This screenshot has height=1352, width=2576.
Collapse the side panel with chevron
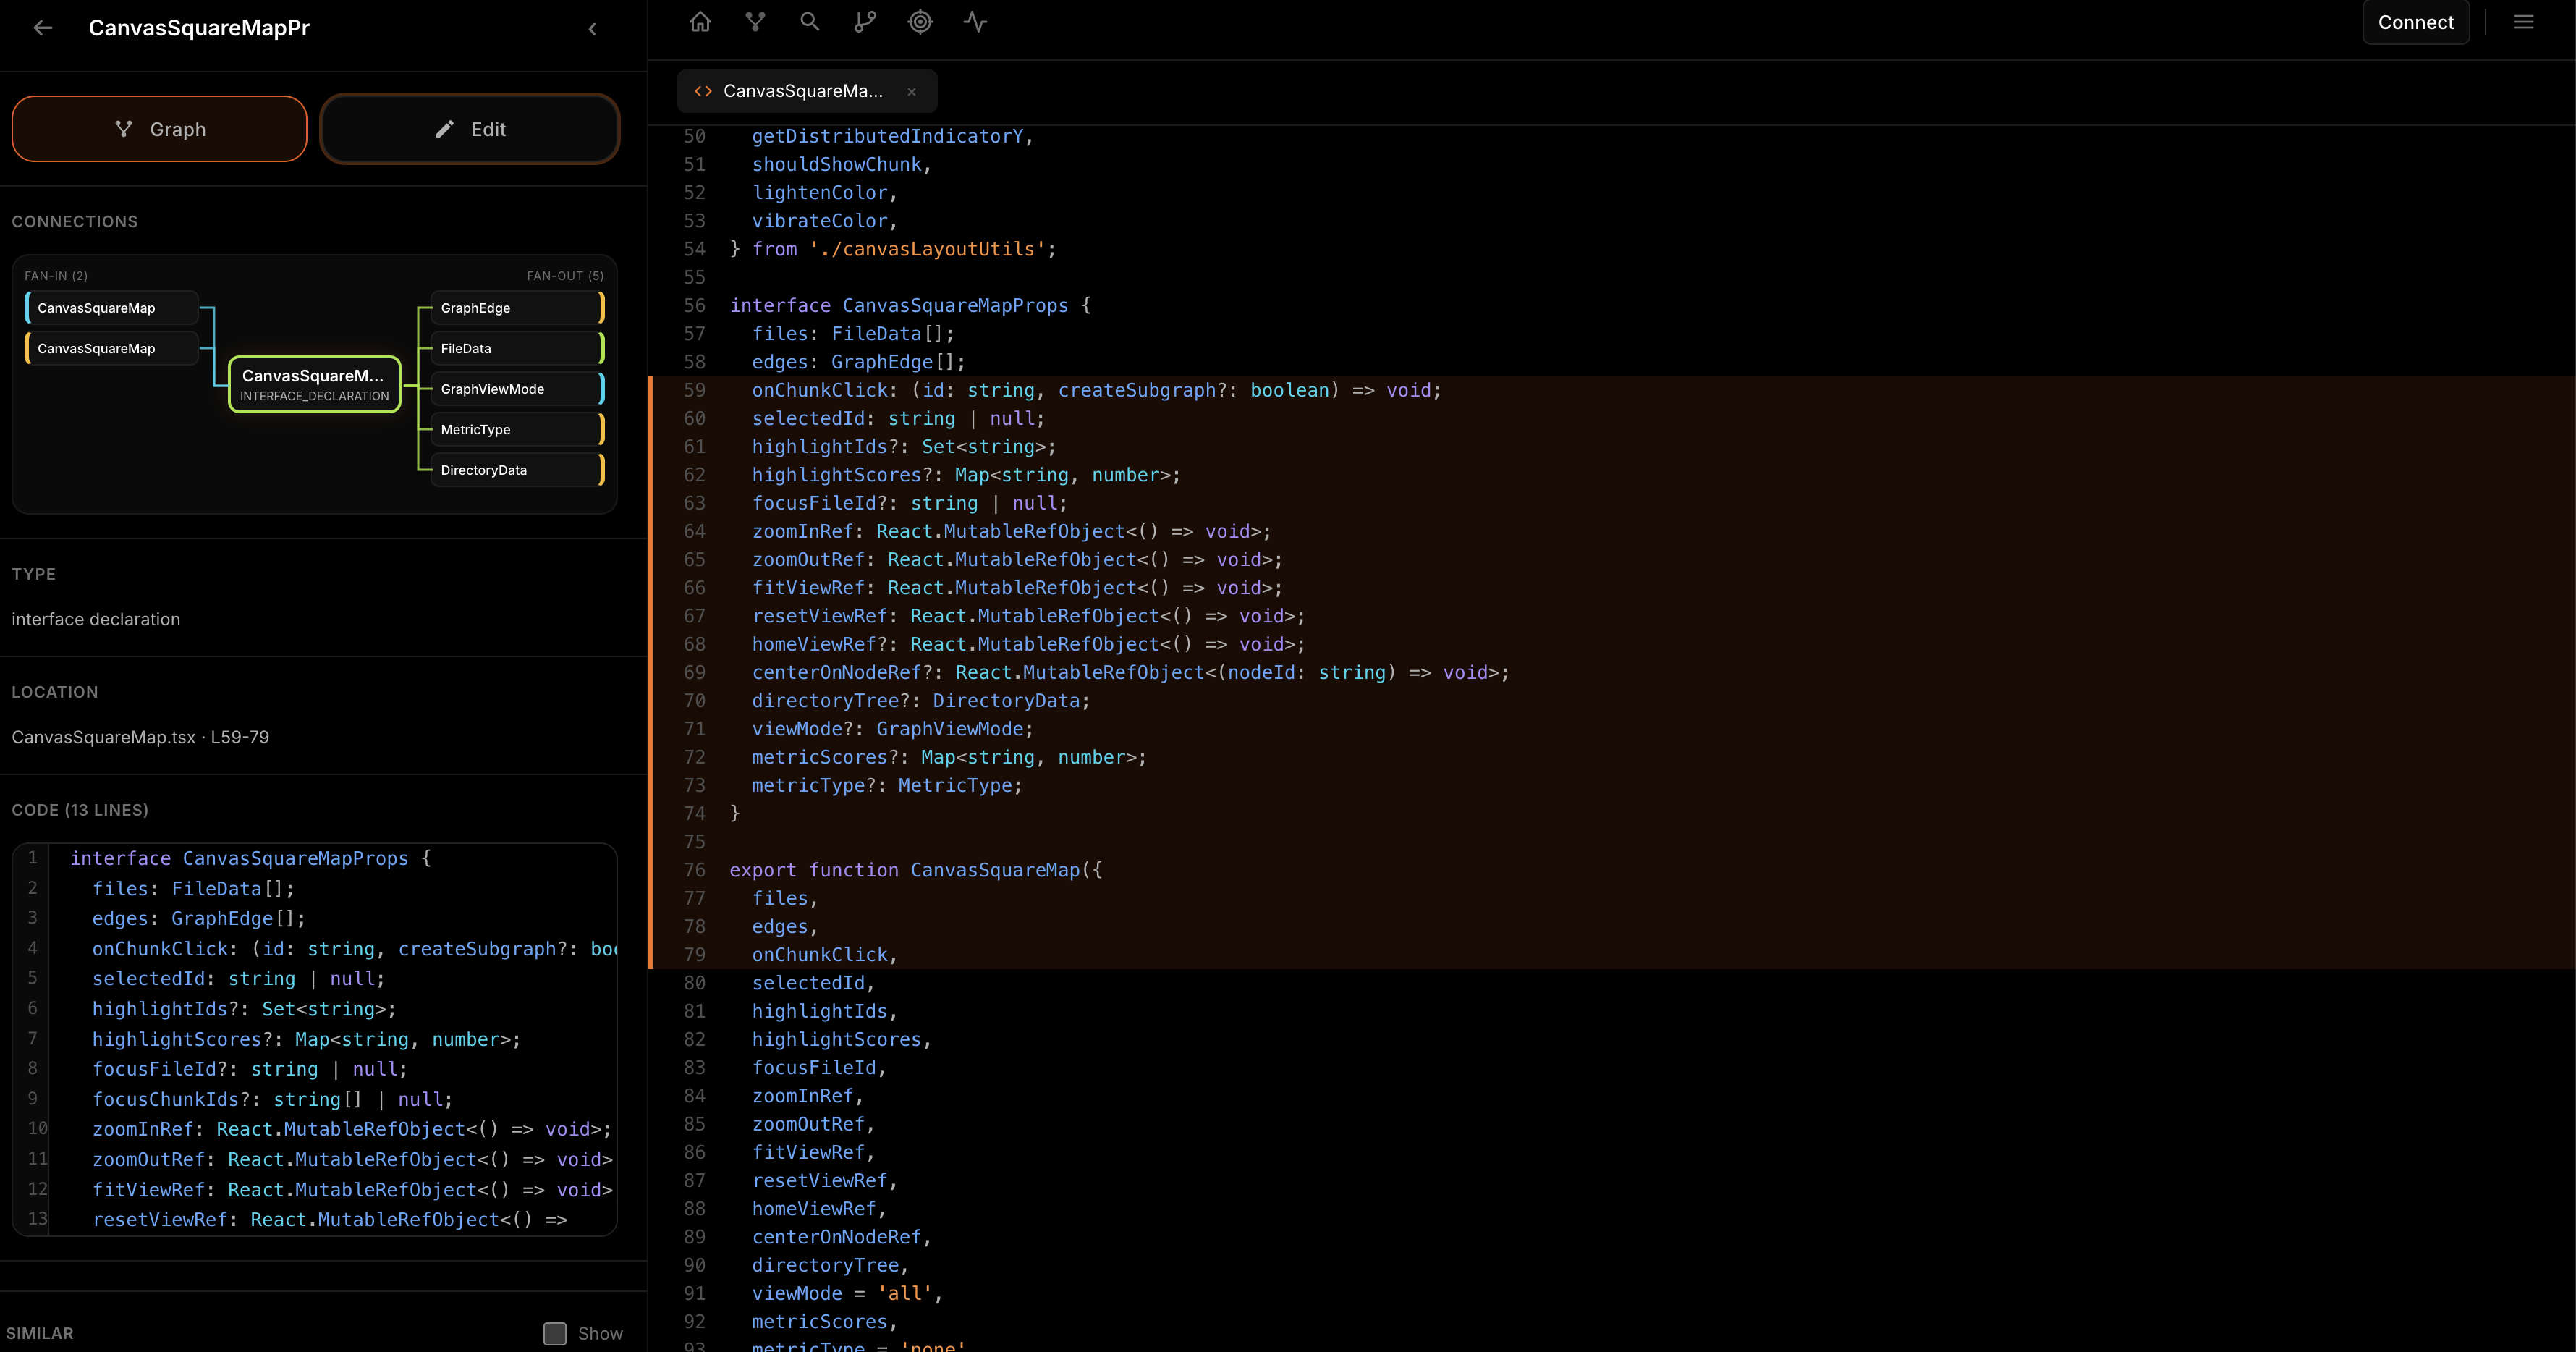point(593,29)
